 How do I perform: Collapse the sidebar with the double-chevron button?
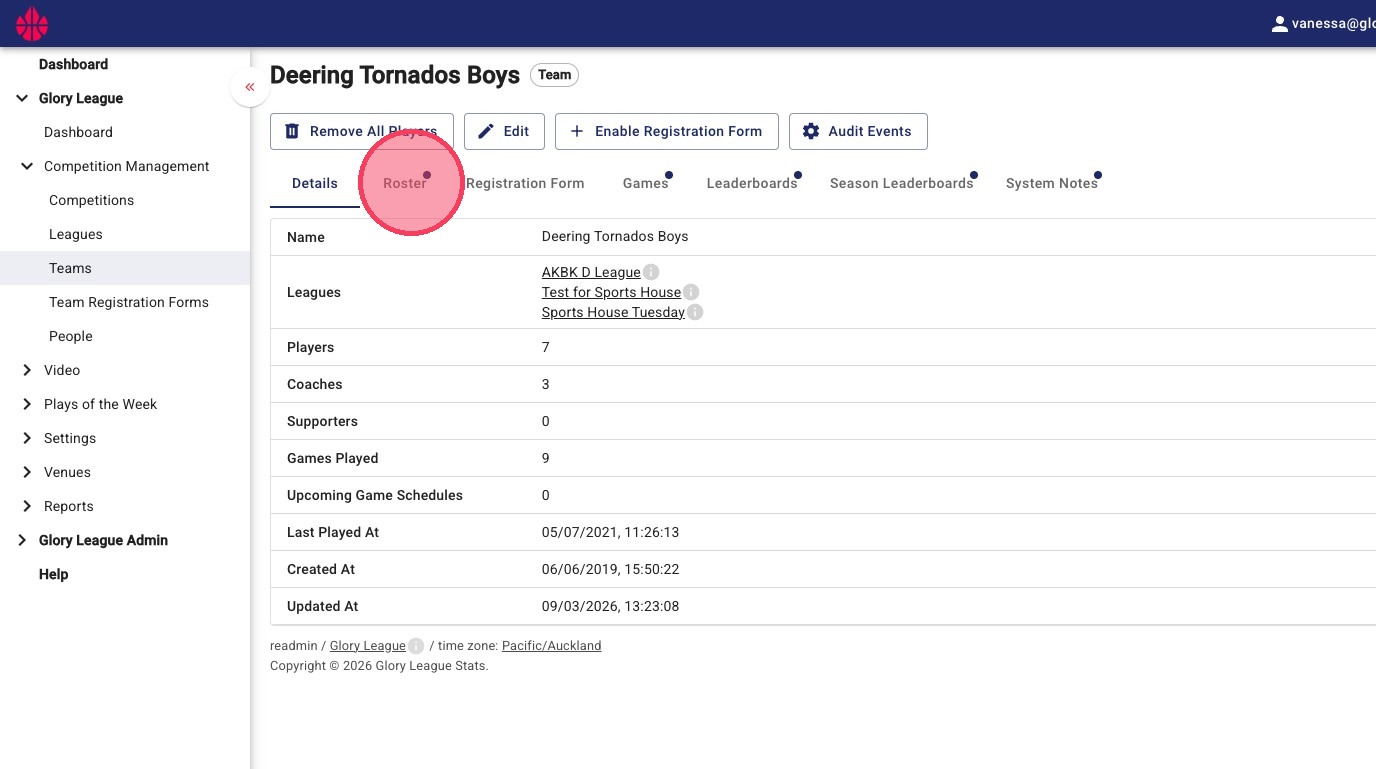coord(250,87)
